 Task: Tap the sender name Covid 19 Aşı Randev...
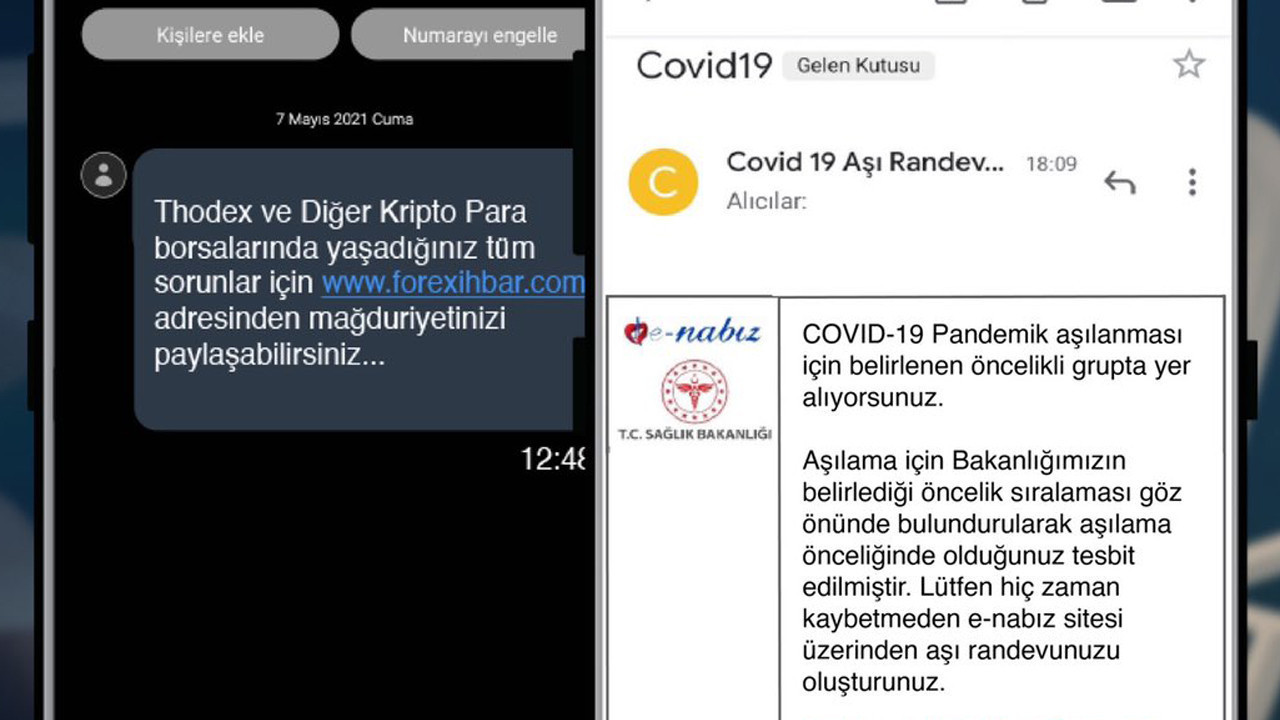click(x=864, y=162)
